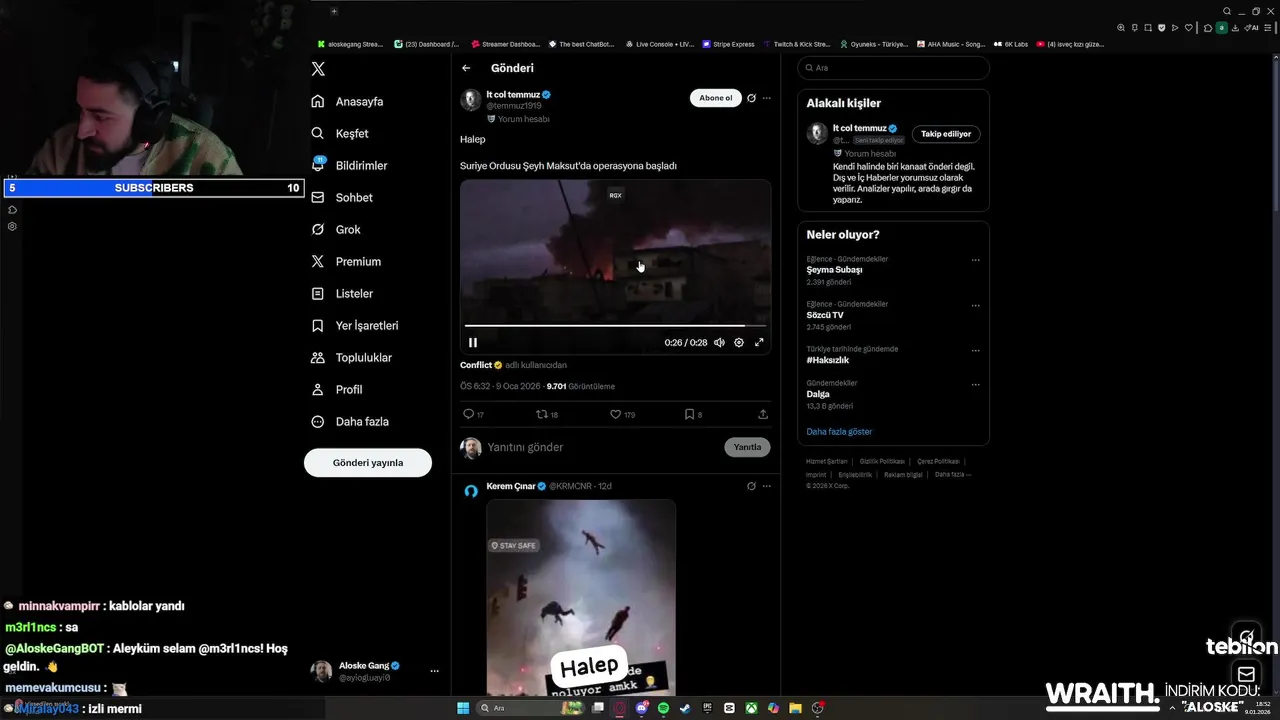Open Grok icon on Kerem Çınar's reply
The width and height of the screenshot is (1280, 720).
[x=751, y=486]
